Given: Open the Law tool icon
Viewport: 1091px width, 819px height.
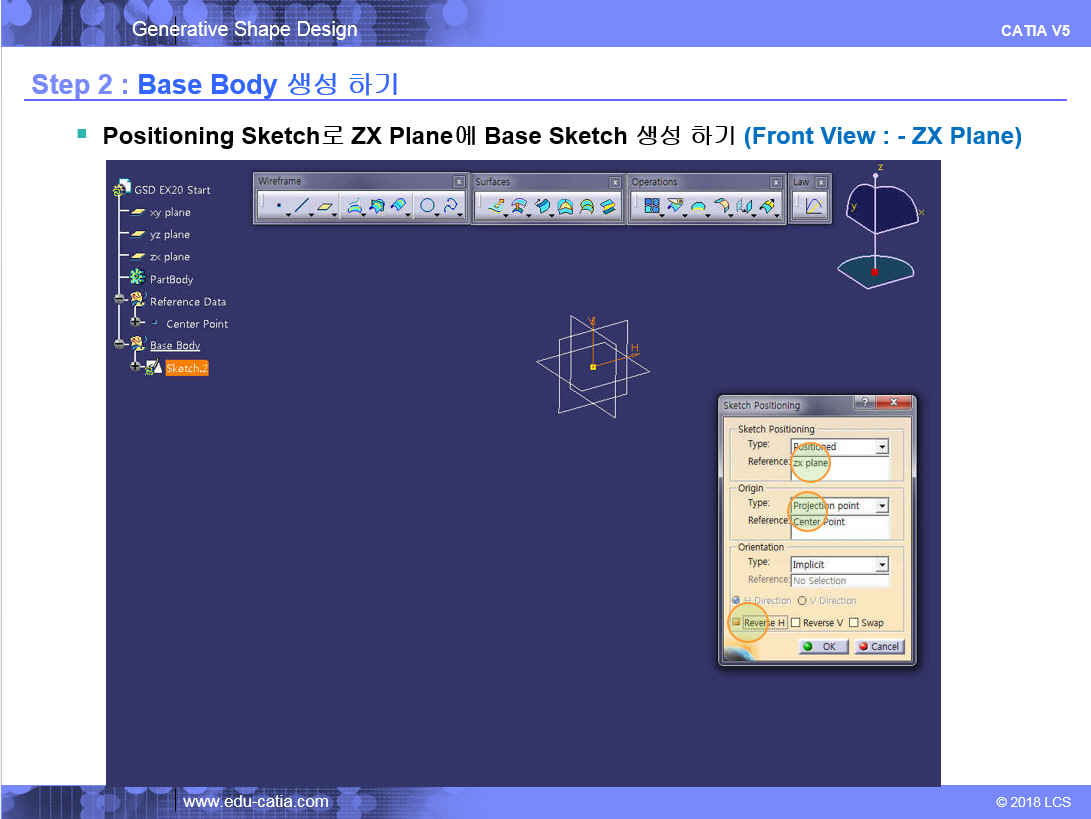Looking at the screenshot, I should [813, 206].
